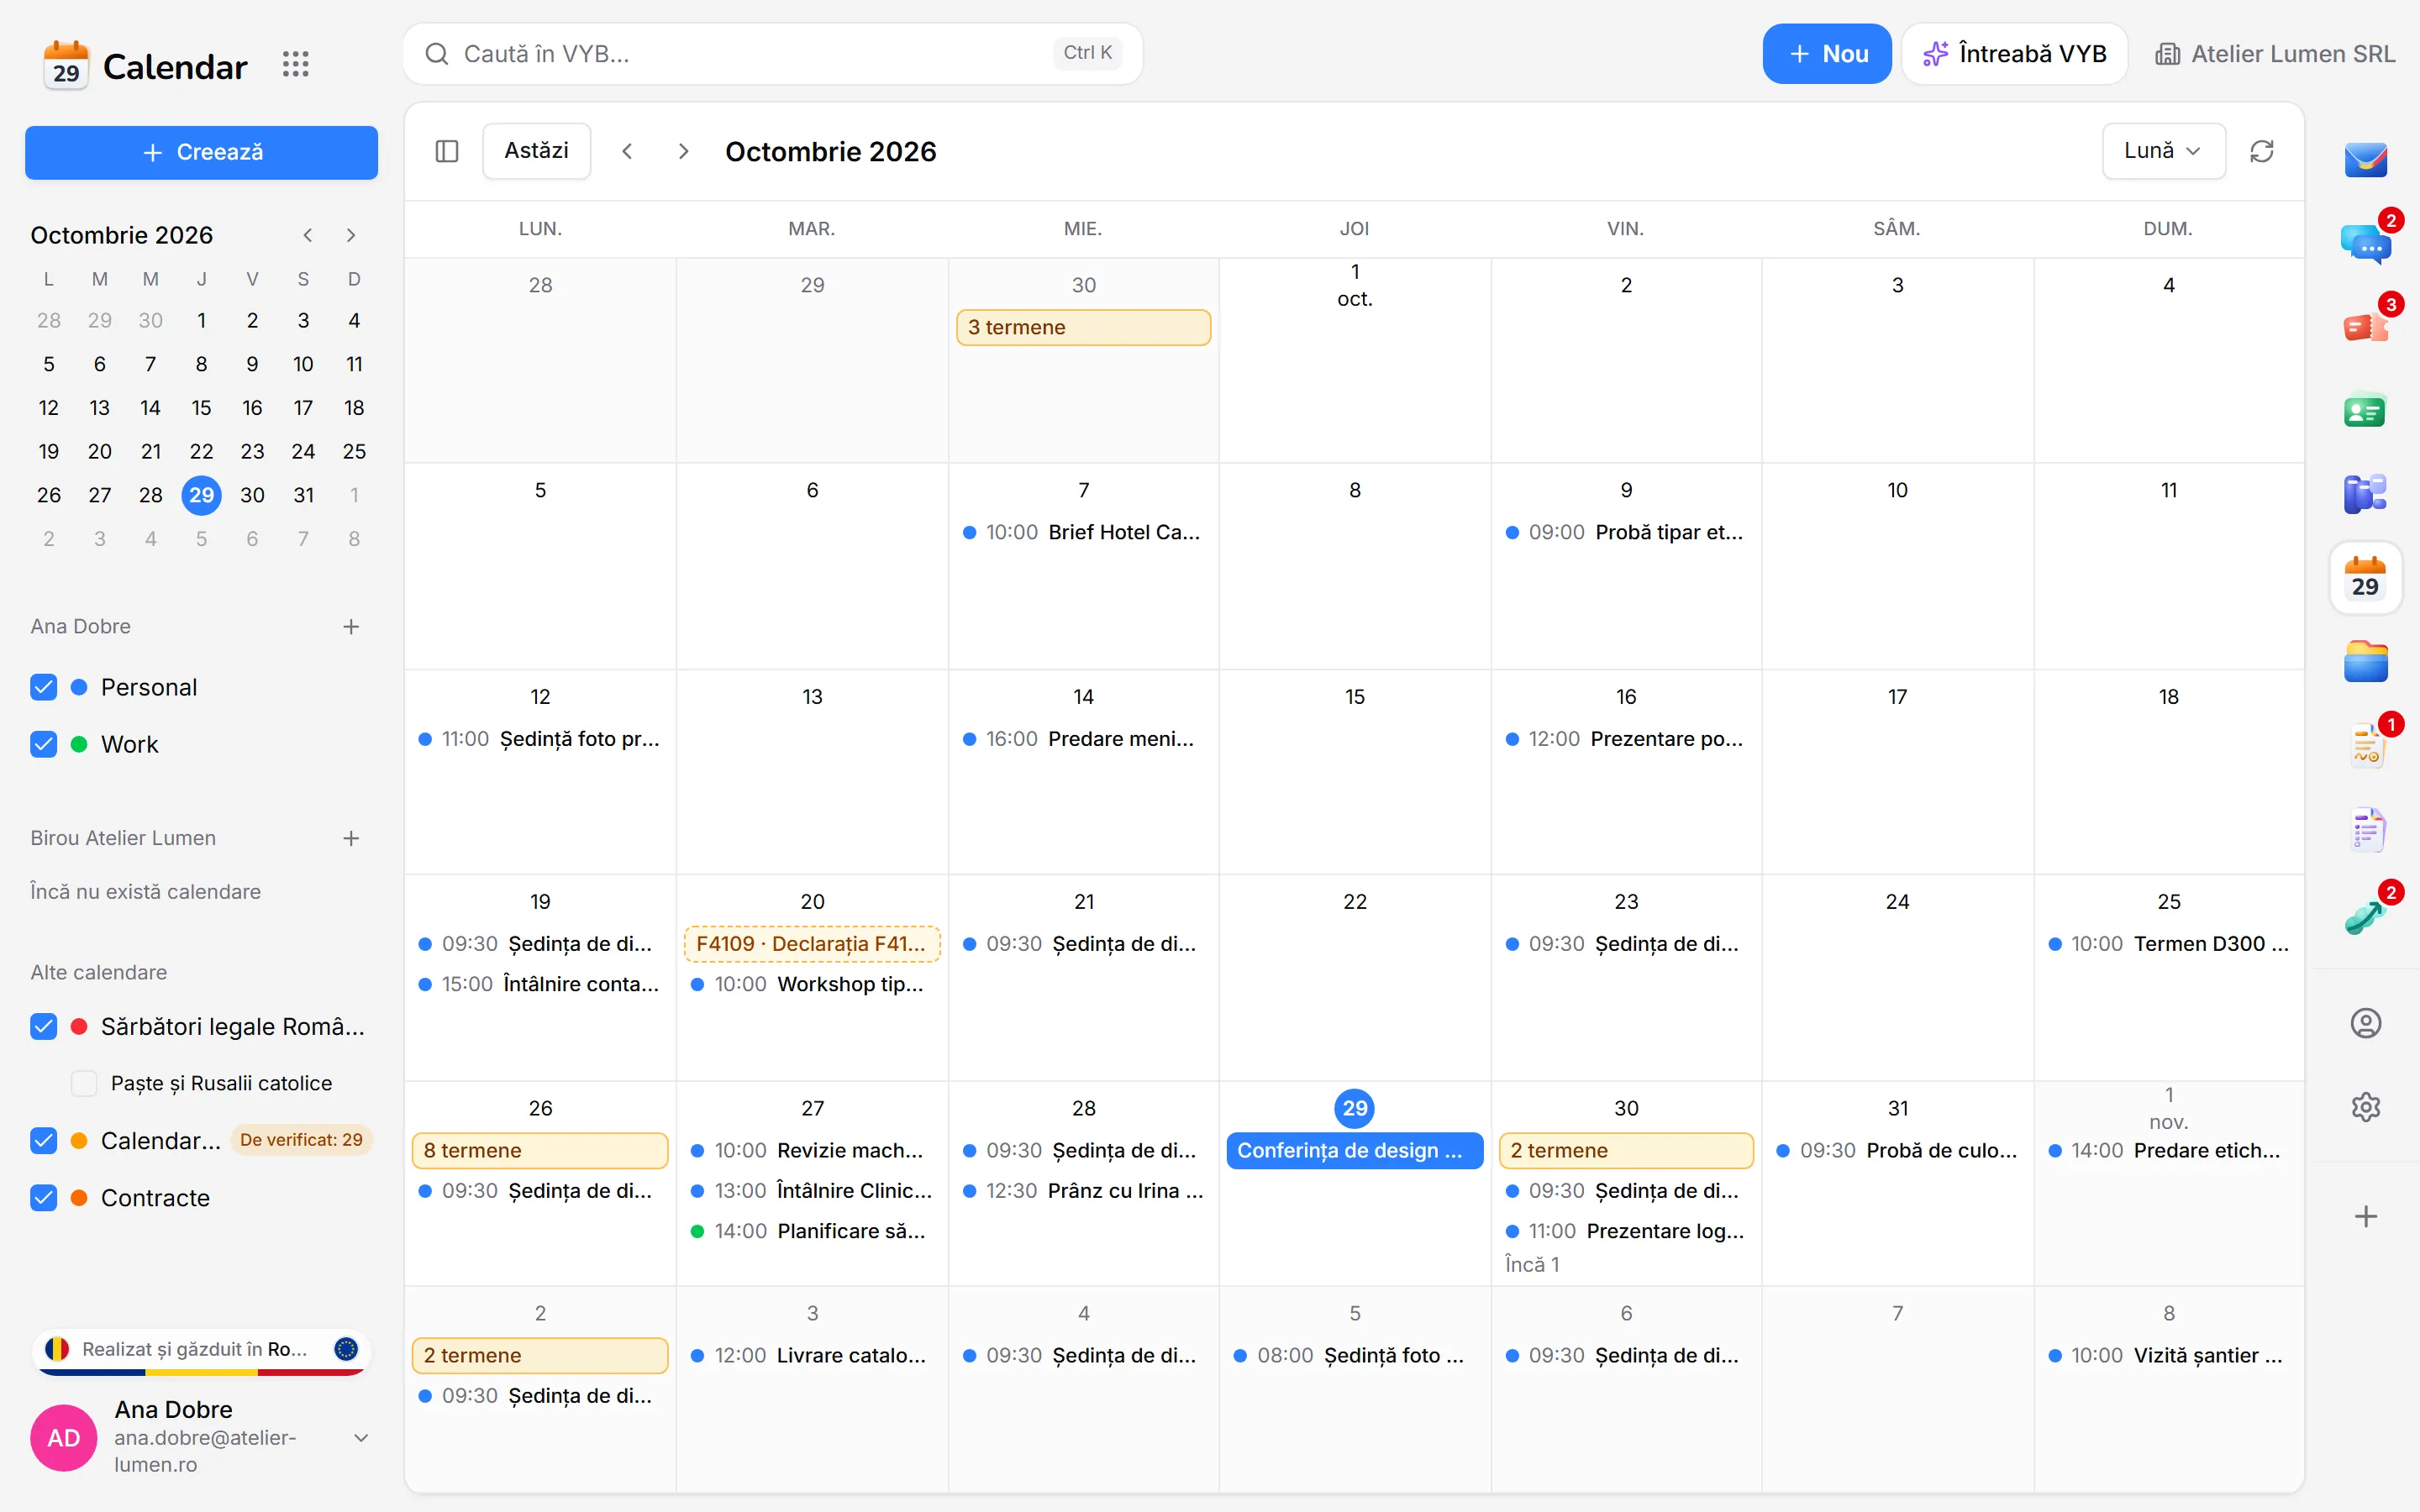The width and height of the screenshot is (2420, 1512).
Task: Open the red video meeting app icon
Action: [2365, 326]
